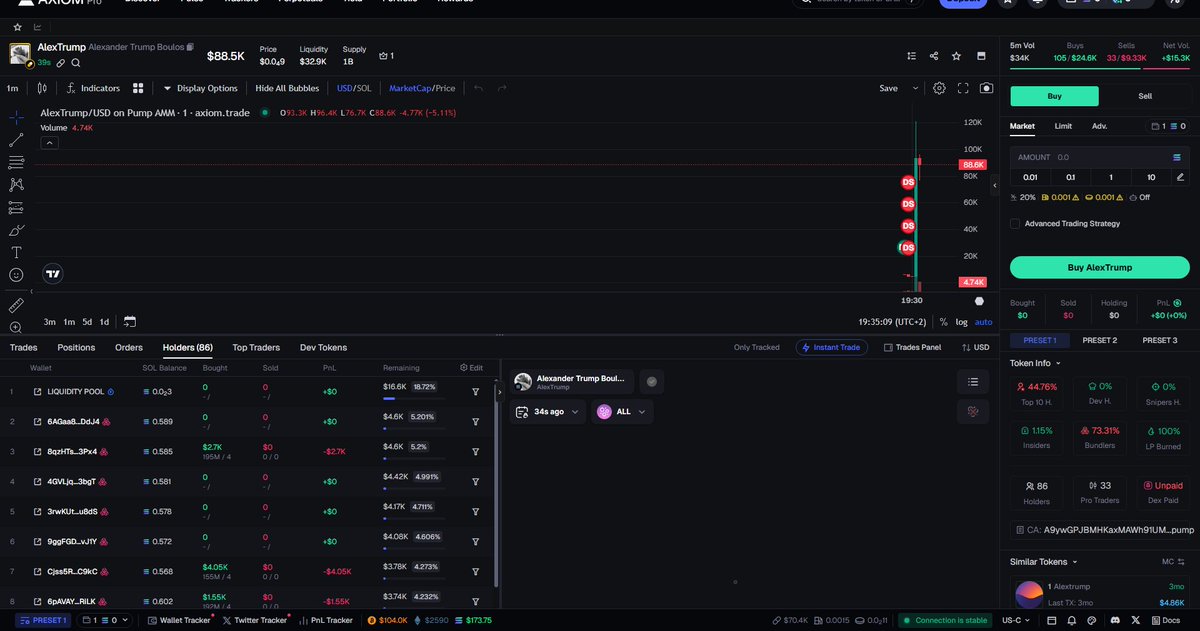
Task: Switch to the Positions tab
Action: tap(76, 347)
